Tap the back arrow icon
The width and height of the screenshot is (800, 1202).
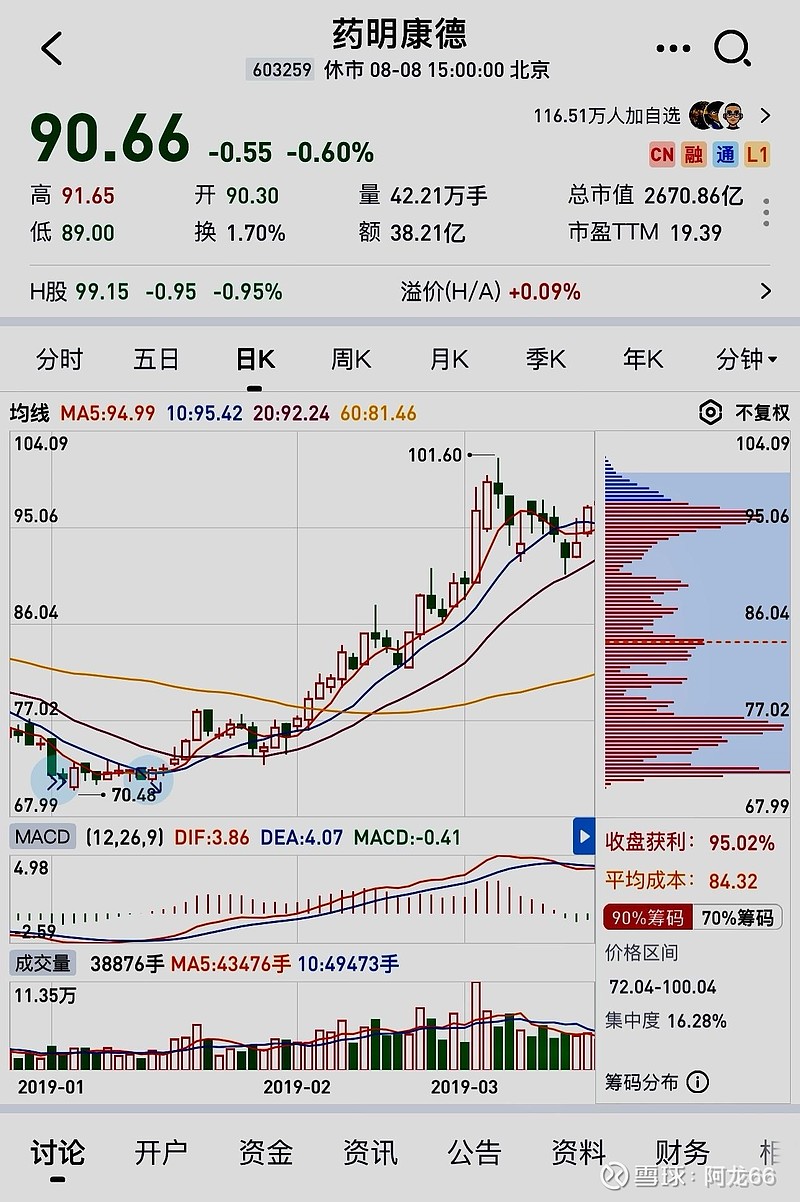(52, 47)
